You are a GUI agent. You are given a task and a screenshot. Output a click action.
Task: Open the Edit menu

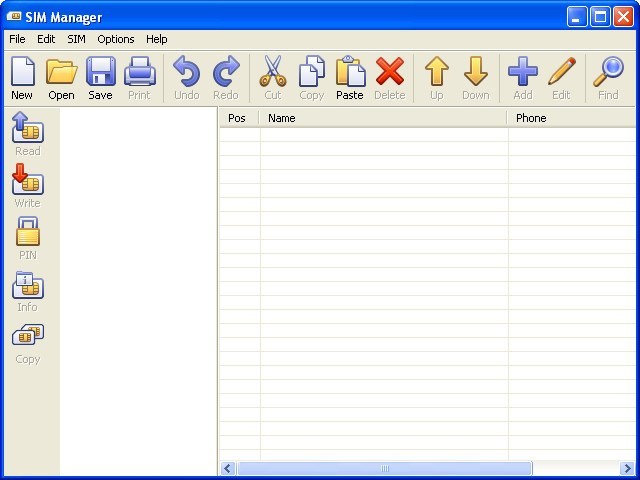point(46,39)
